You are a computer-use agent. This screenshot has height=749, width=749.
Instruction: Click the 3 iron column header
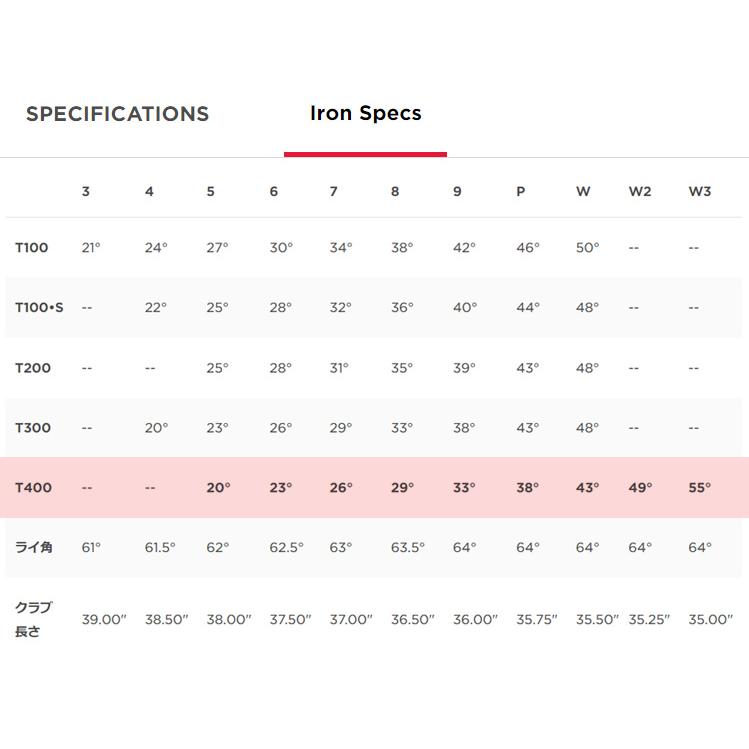coord(86,191)
